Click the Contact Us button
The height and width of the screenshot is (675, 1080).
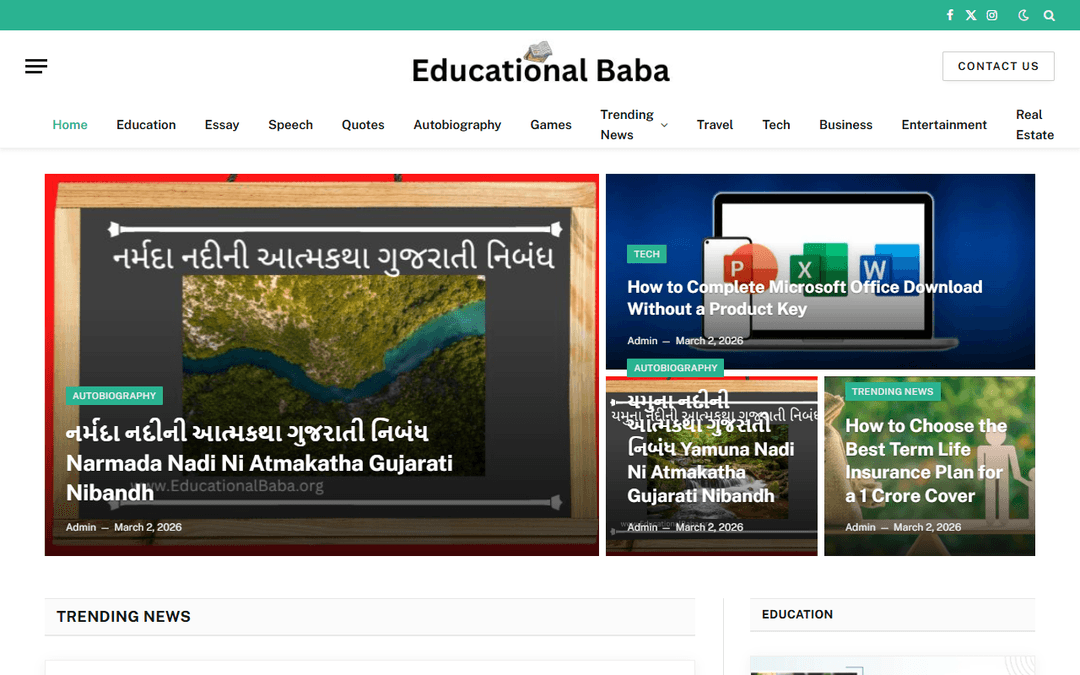[998, 66]
